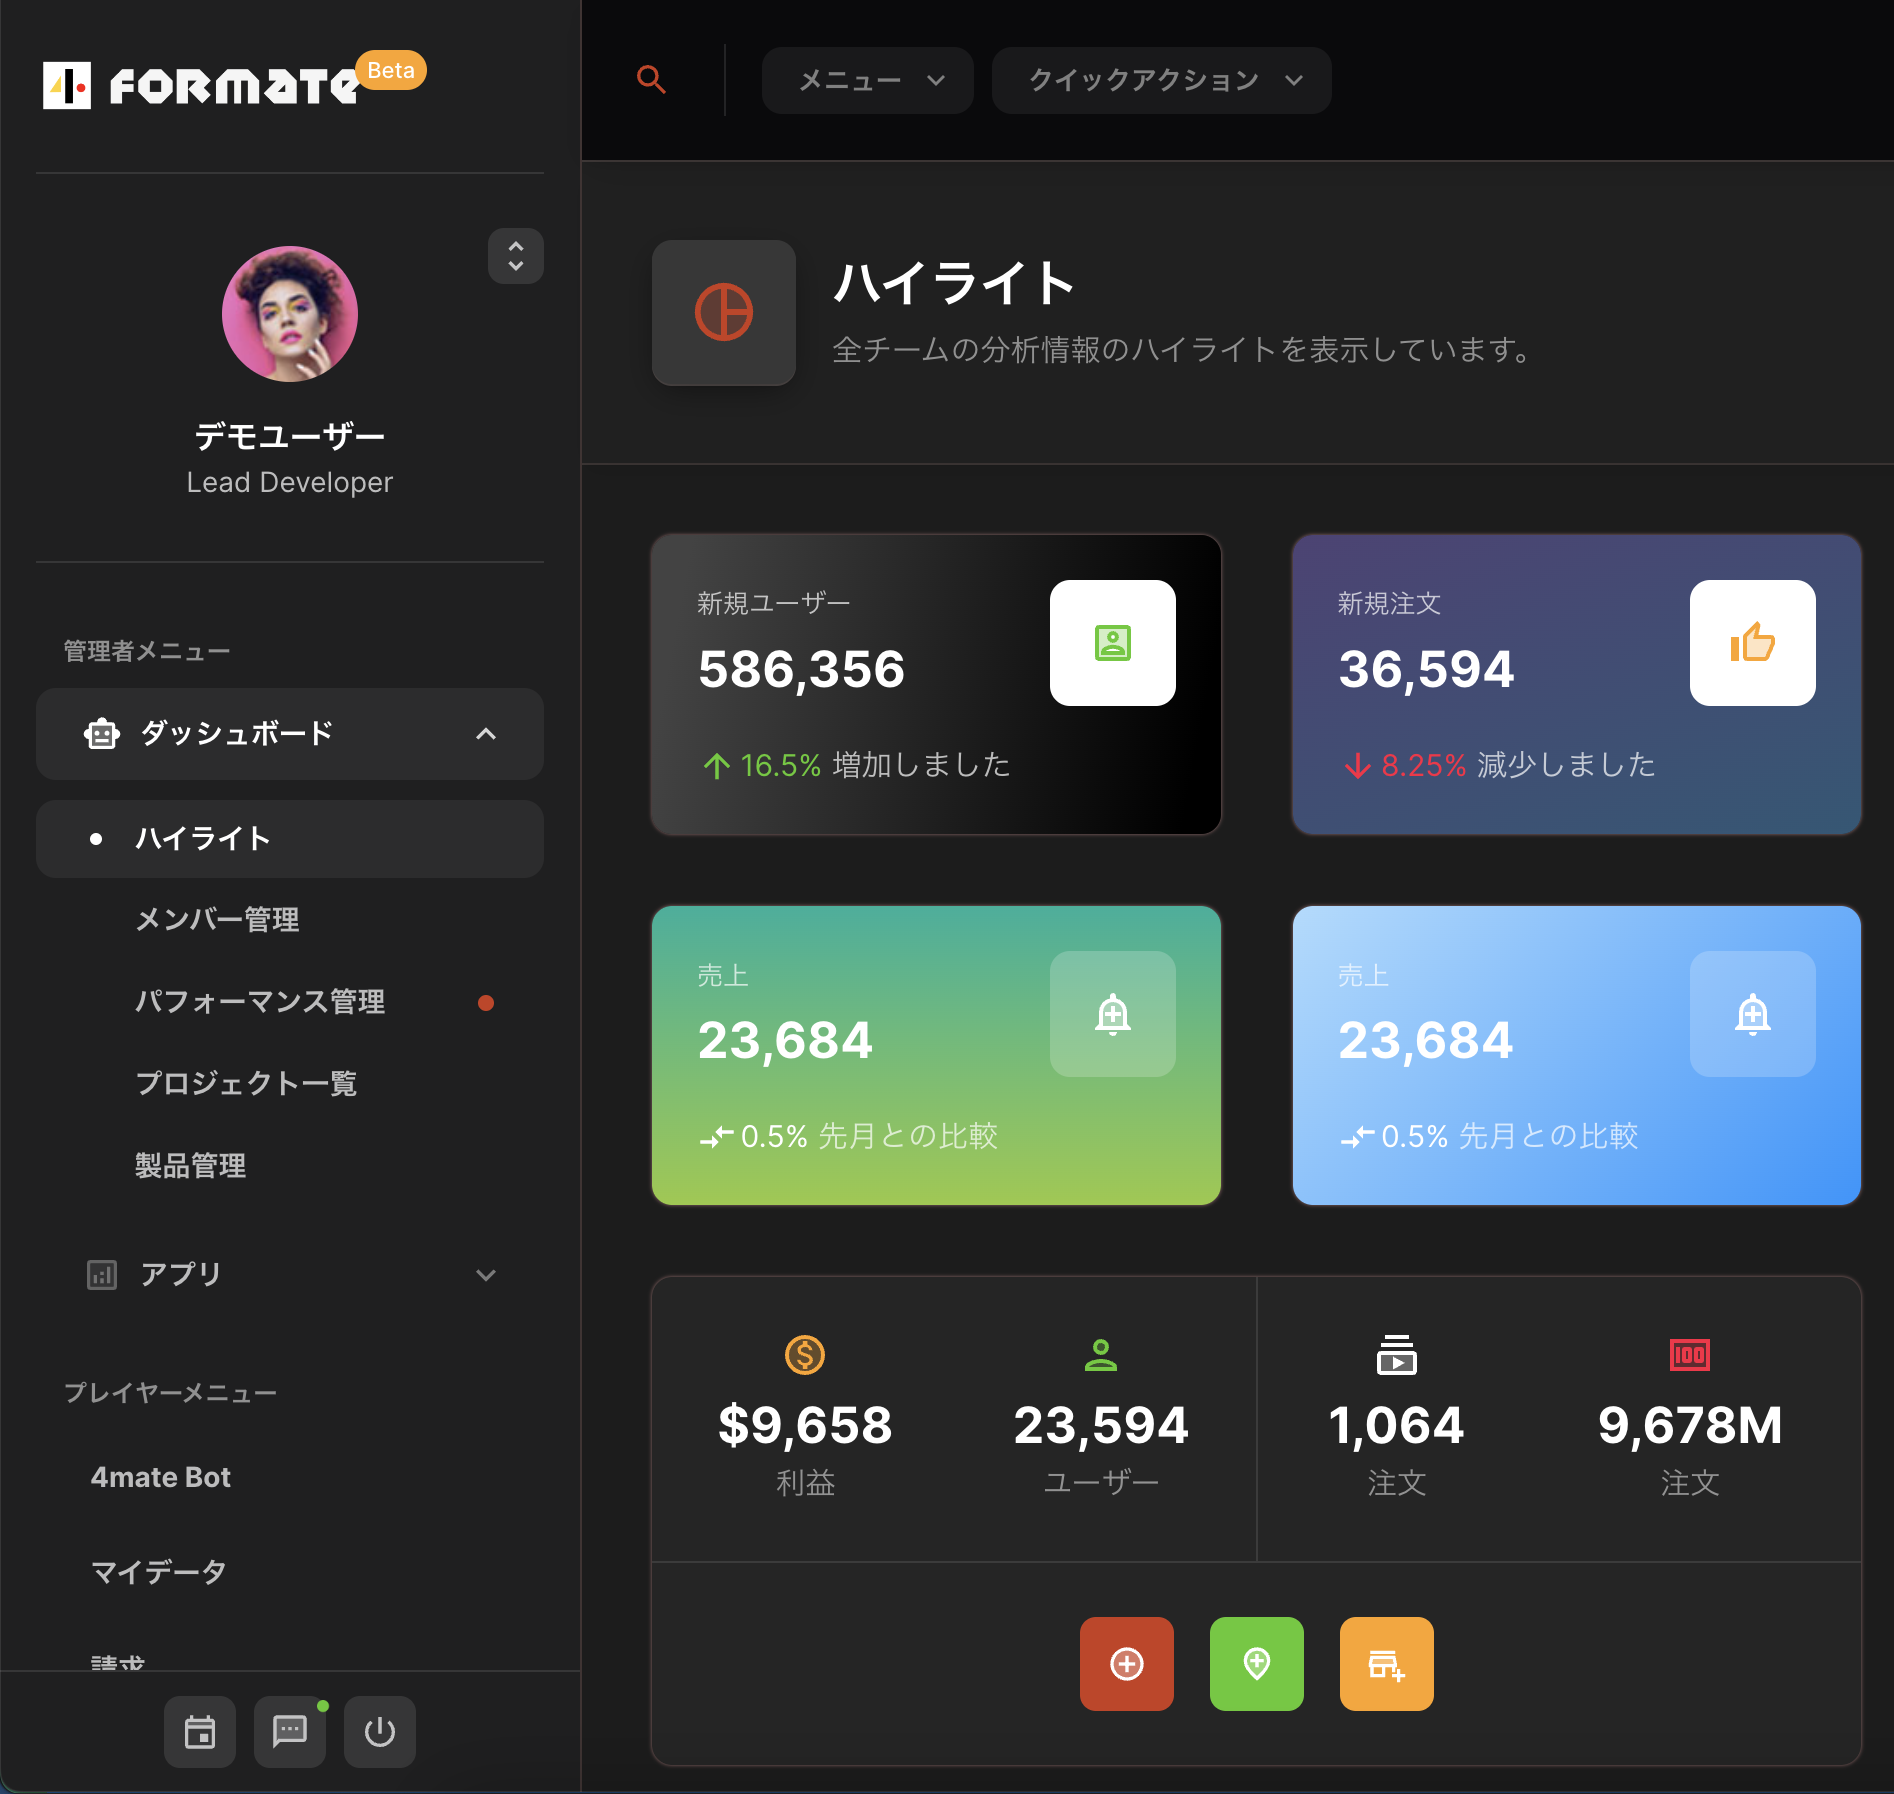This screenshot has width=1894, height=1794.
Task: Click the red add circle button
Action: click(1126, 1664)
